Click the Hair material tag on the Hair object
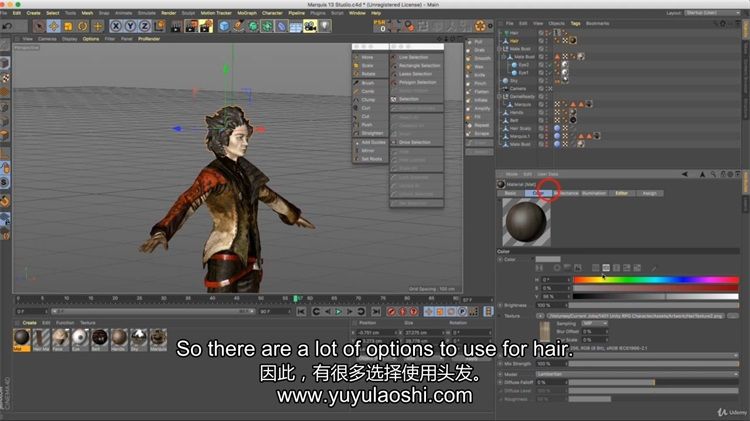The width and height of the screenshot is (750, 421). tap(573, 41)
